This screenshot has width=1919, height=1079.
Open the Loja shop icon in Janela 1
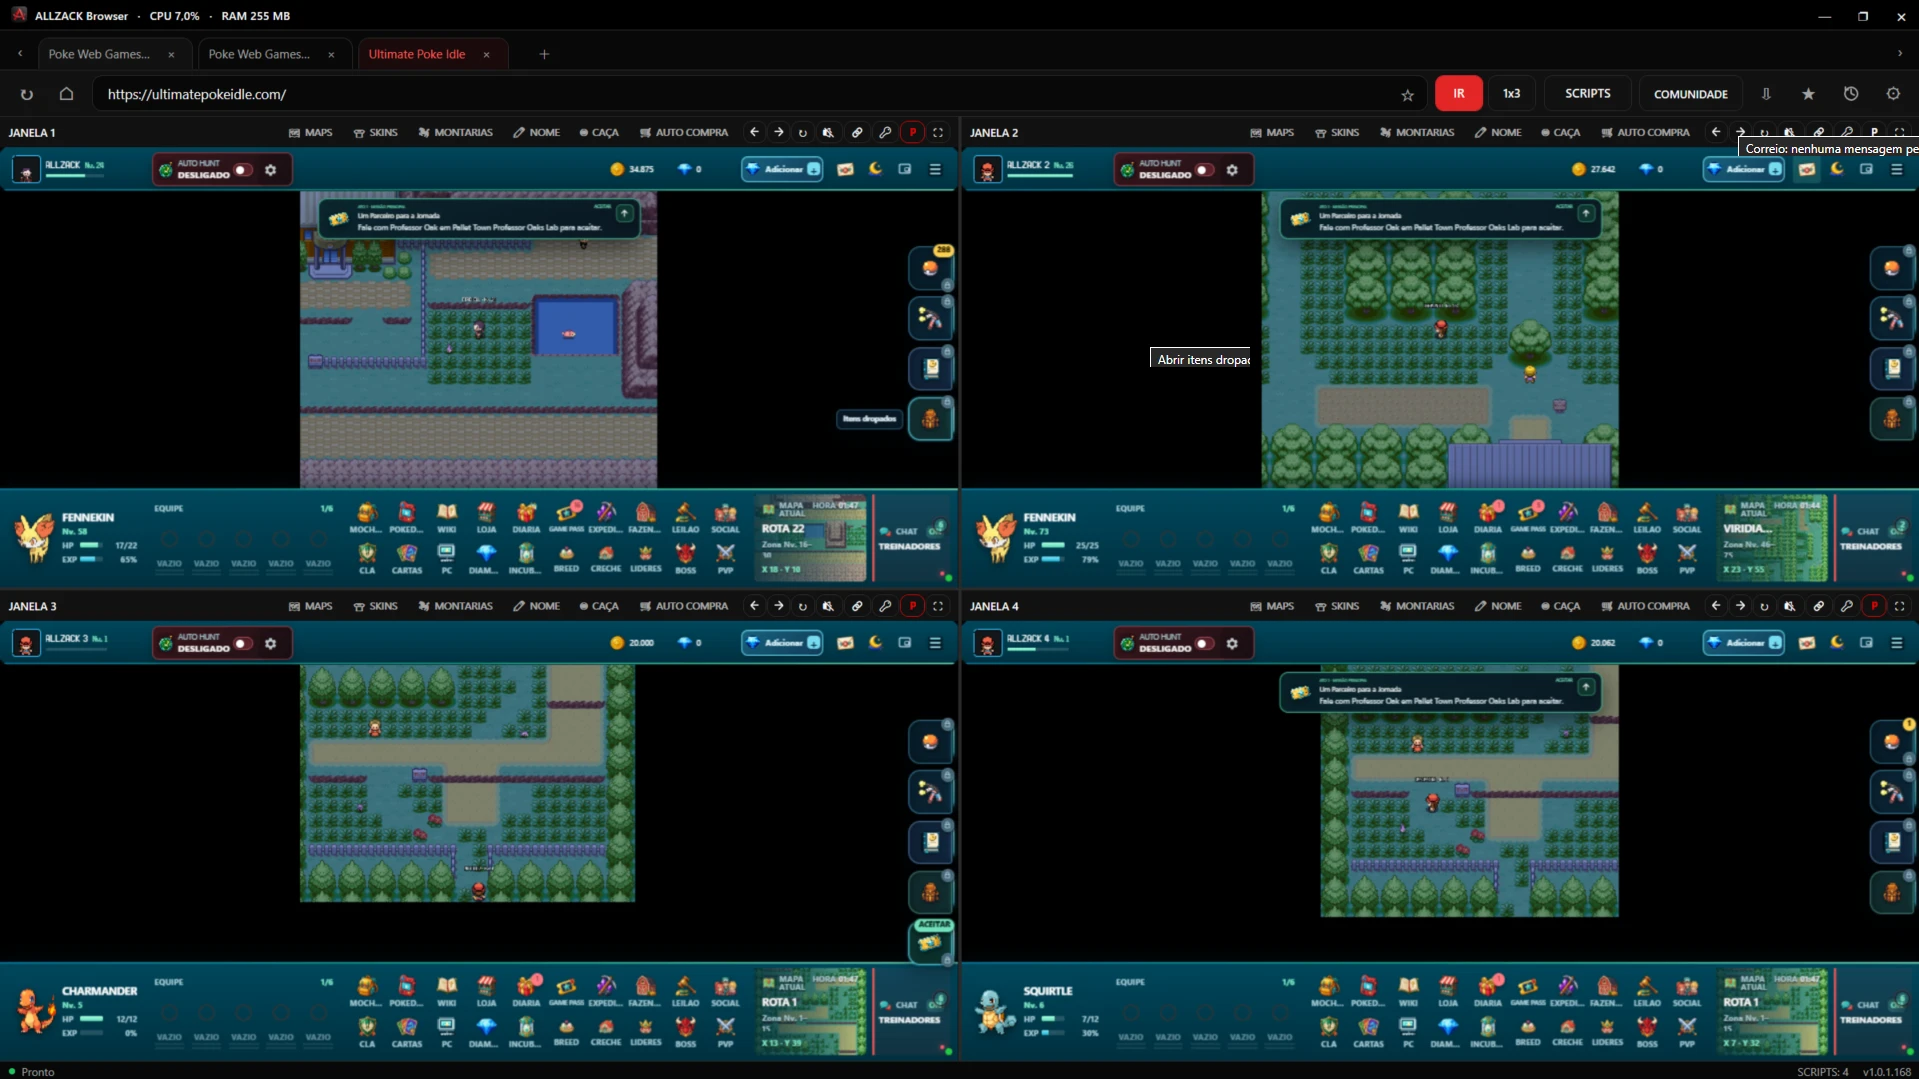coord(486,517)
